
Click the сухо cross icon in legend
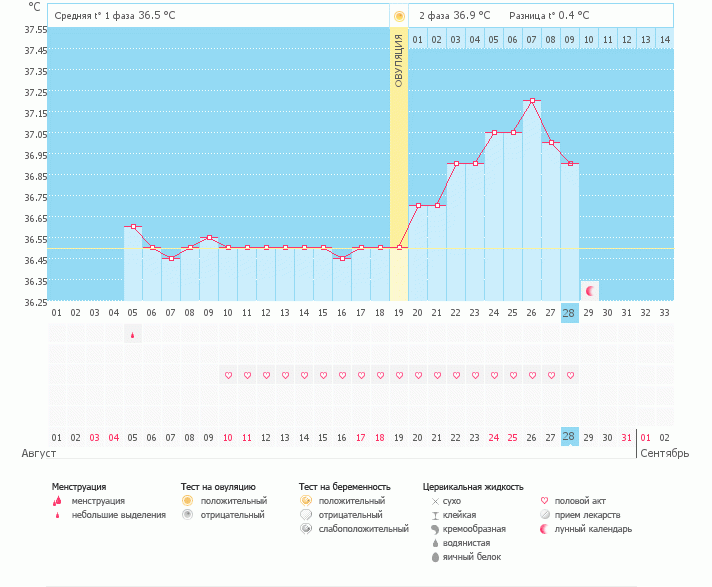[434, 500]
